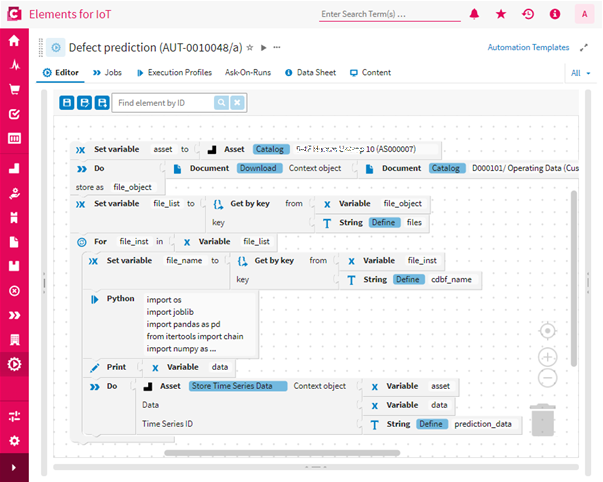Zoom in the canvas with plus button
603x482 pixels.
(548, 357)
